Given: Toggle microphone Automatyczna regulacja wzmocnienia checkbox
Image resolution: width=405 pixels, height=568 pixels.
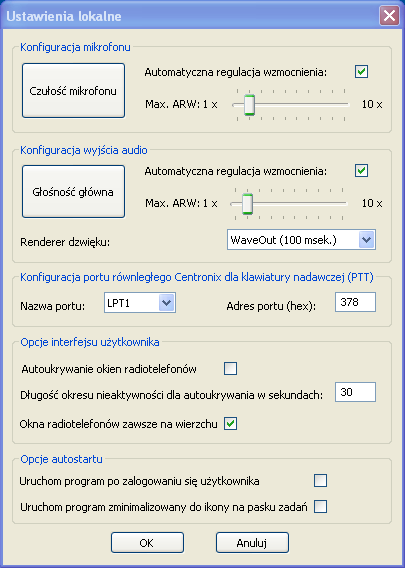Looking at the screenshot, I should 361,72.
